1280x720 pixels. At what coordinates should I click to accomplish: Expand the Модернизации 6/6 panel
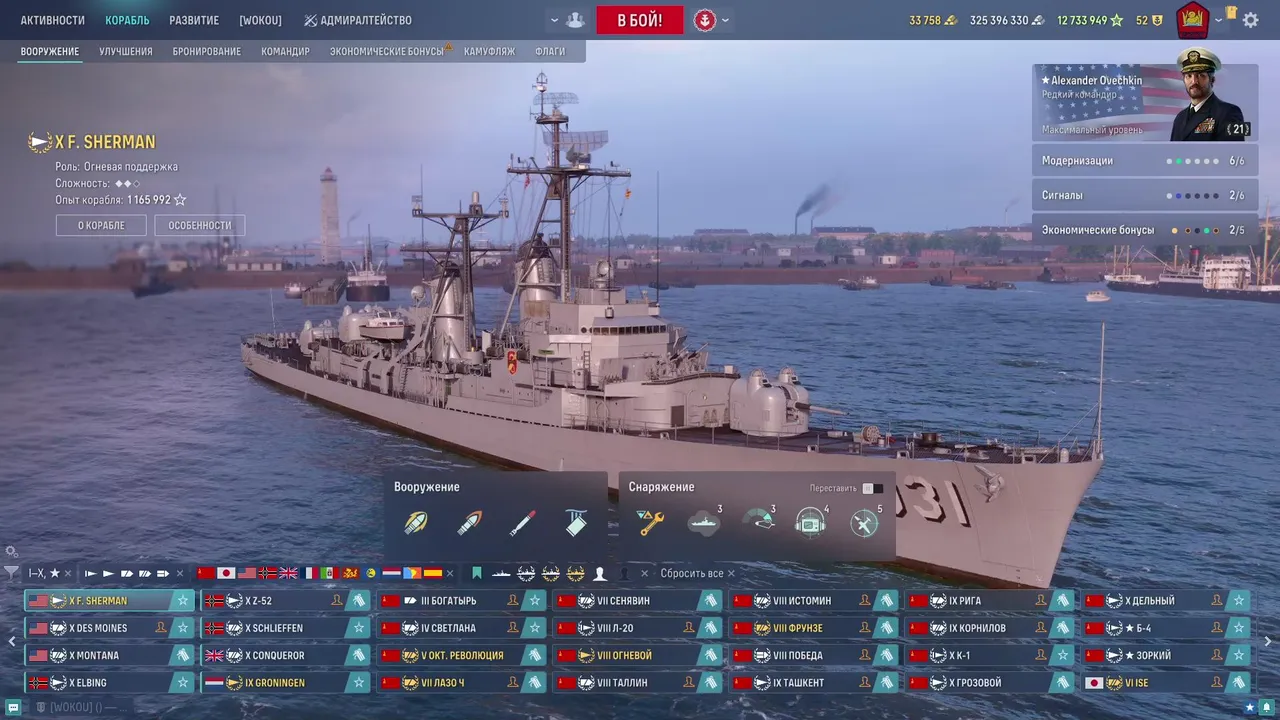click(1144, 161)
